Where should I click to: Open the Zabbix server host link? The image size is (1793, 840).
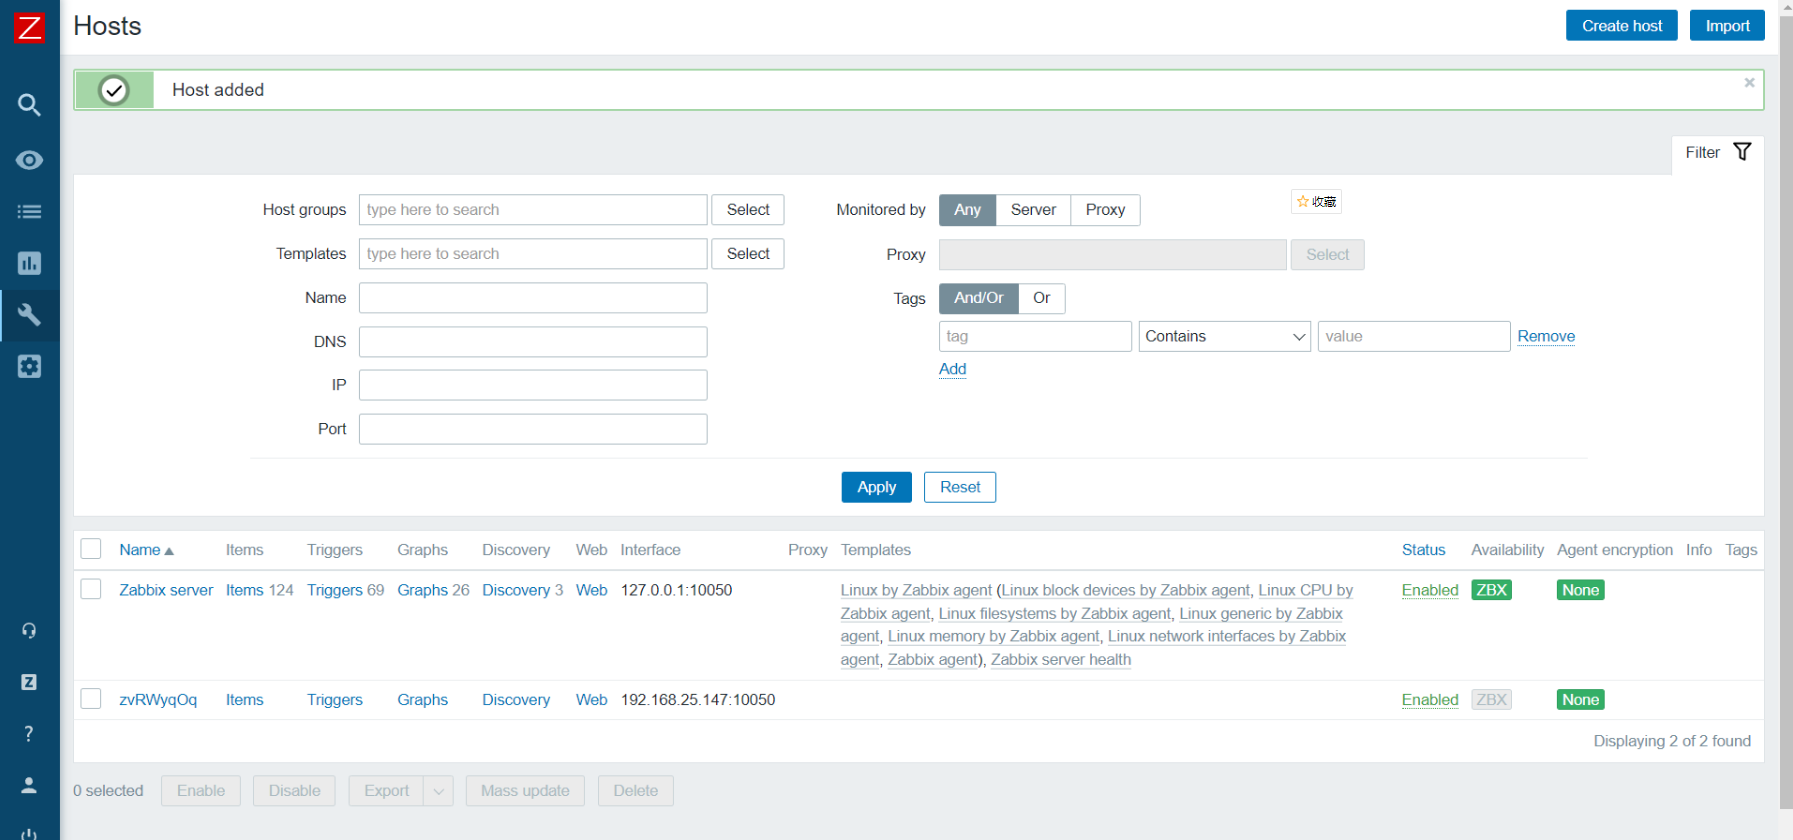[166, 590]
